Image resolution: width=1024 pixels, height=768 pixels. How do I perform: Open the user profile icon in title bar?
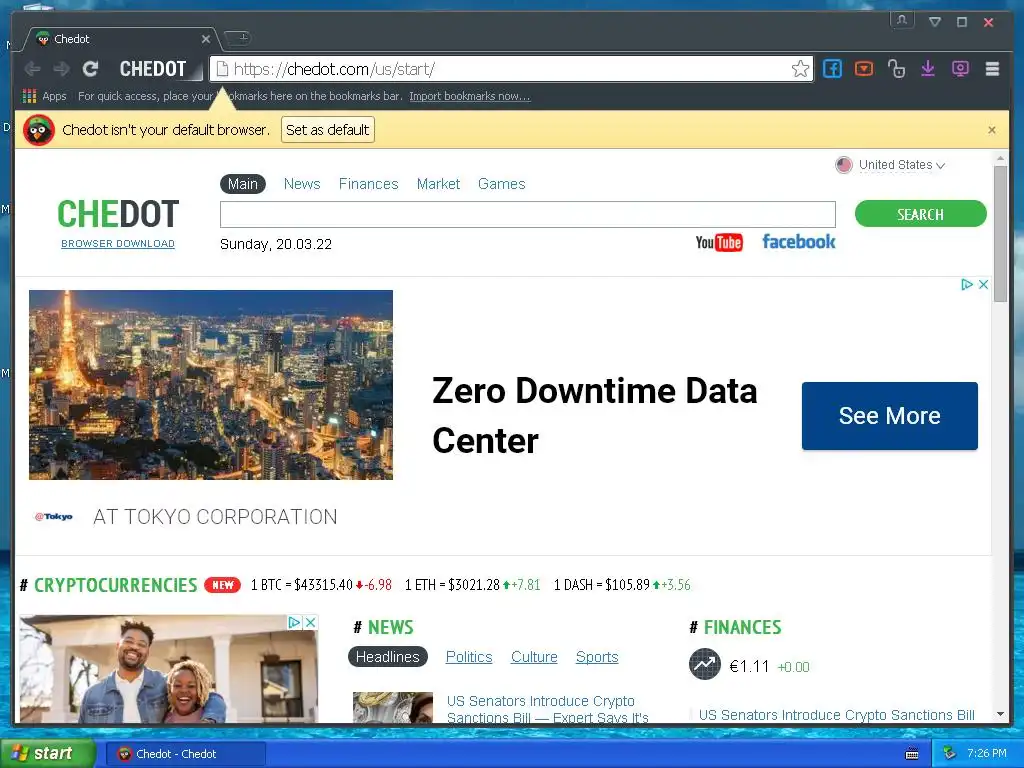coord(902,20)
